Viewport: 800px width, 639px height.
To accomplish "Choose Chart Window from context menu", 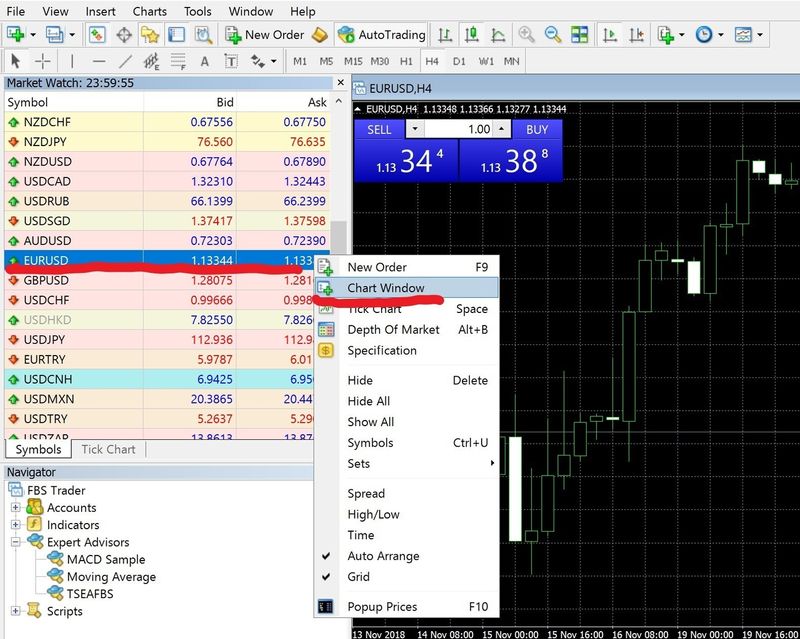I will (x=385, y=288).
